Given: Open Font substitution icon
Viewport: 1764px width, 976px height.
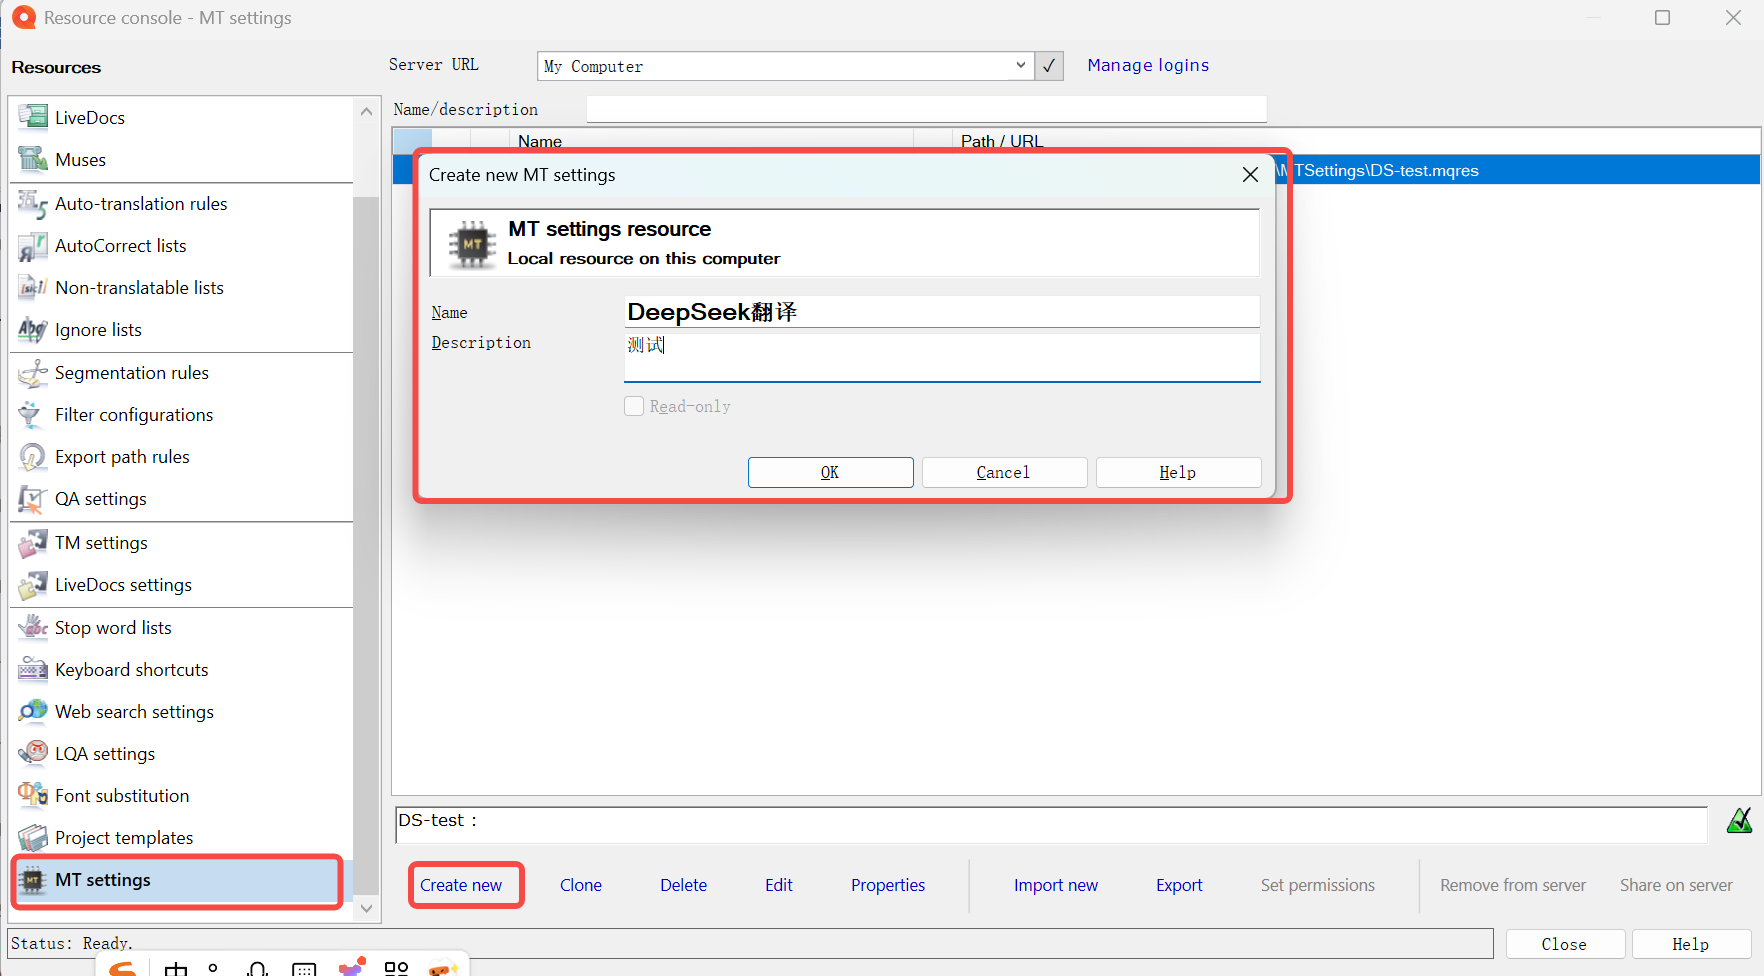Looking at the screenshot, I should coord(33,796).
